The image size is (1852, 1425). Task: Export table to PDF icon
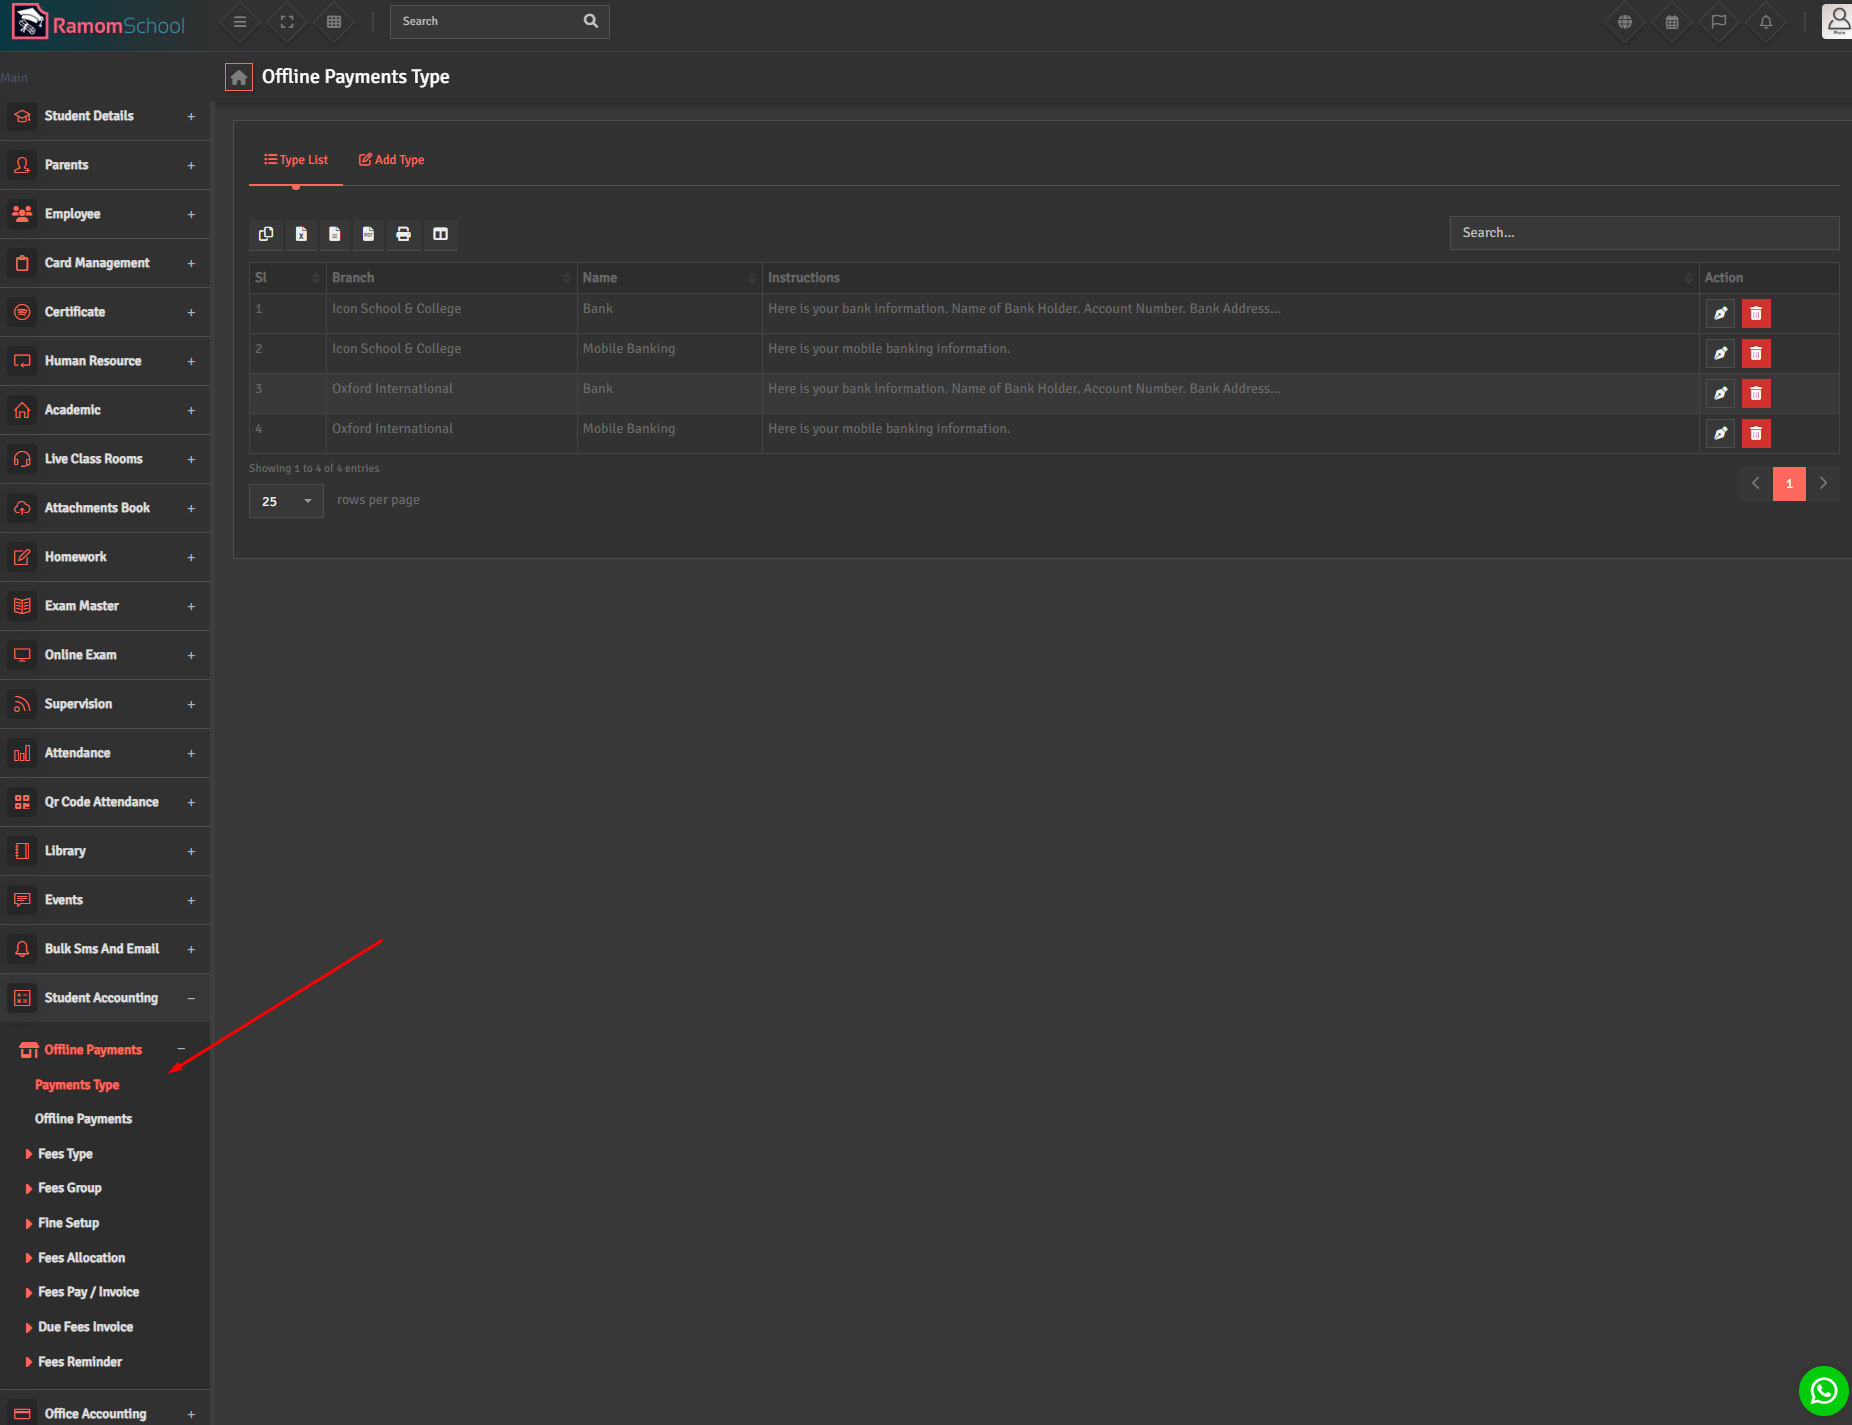coord(369,234)
